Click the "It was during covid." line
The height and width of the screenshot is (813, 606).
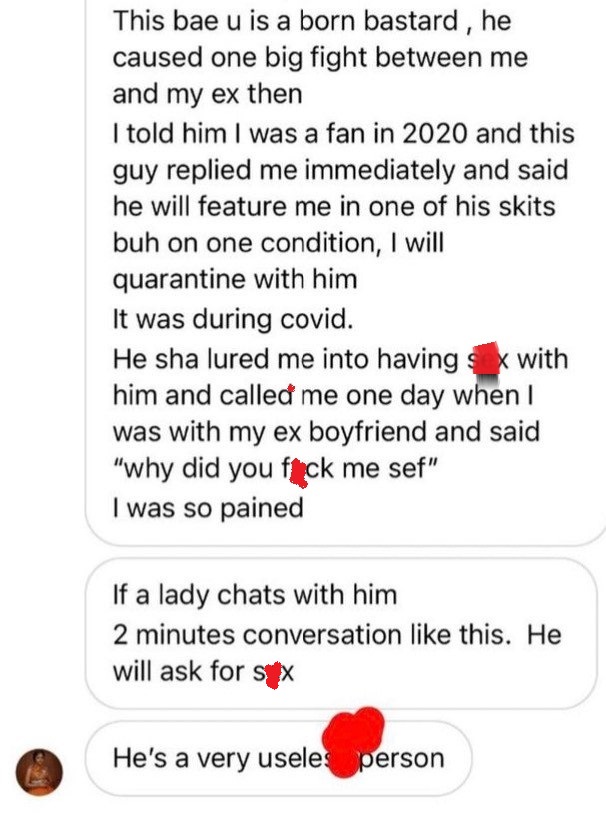click(233, 319)
